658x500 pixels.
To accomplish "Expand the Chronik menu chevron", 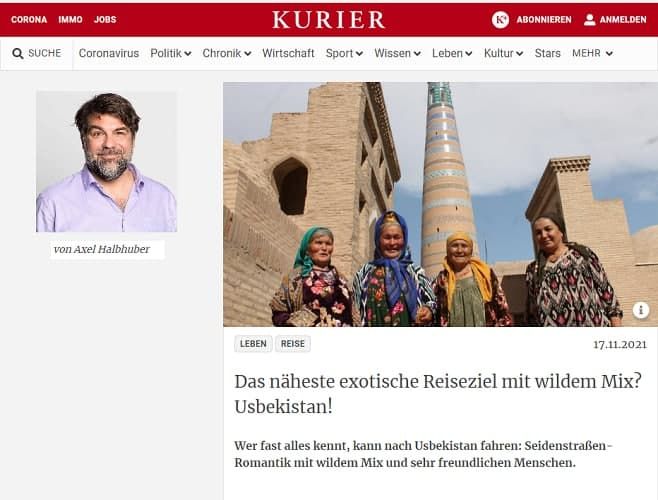I will pos(248,54).
